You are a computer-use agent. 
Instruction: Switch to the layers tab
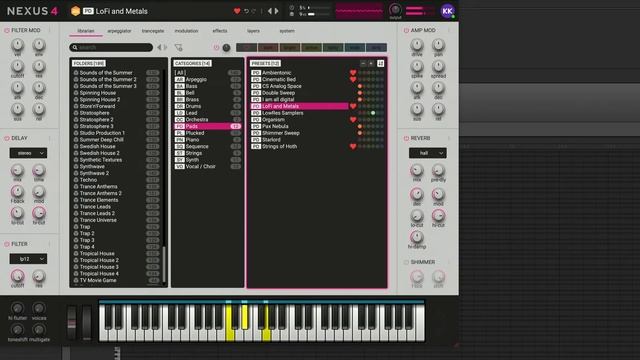253,31
